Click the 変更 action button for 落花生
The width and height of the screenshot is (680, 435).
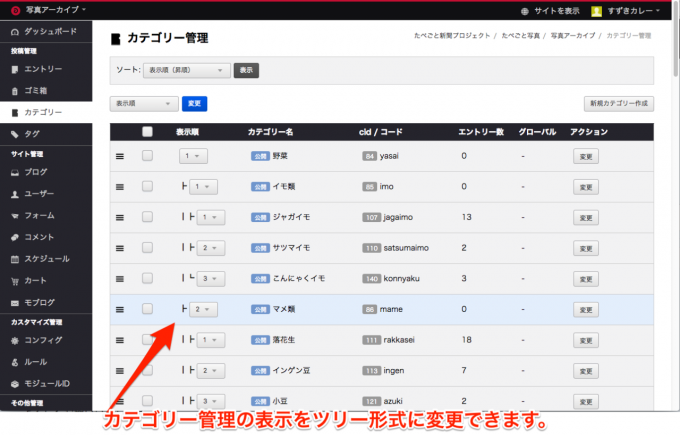click(587, 340)
